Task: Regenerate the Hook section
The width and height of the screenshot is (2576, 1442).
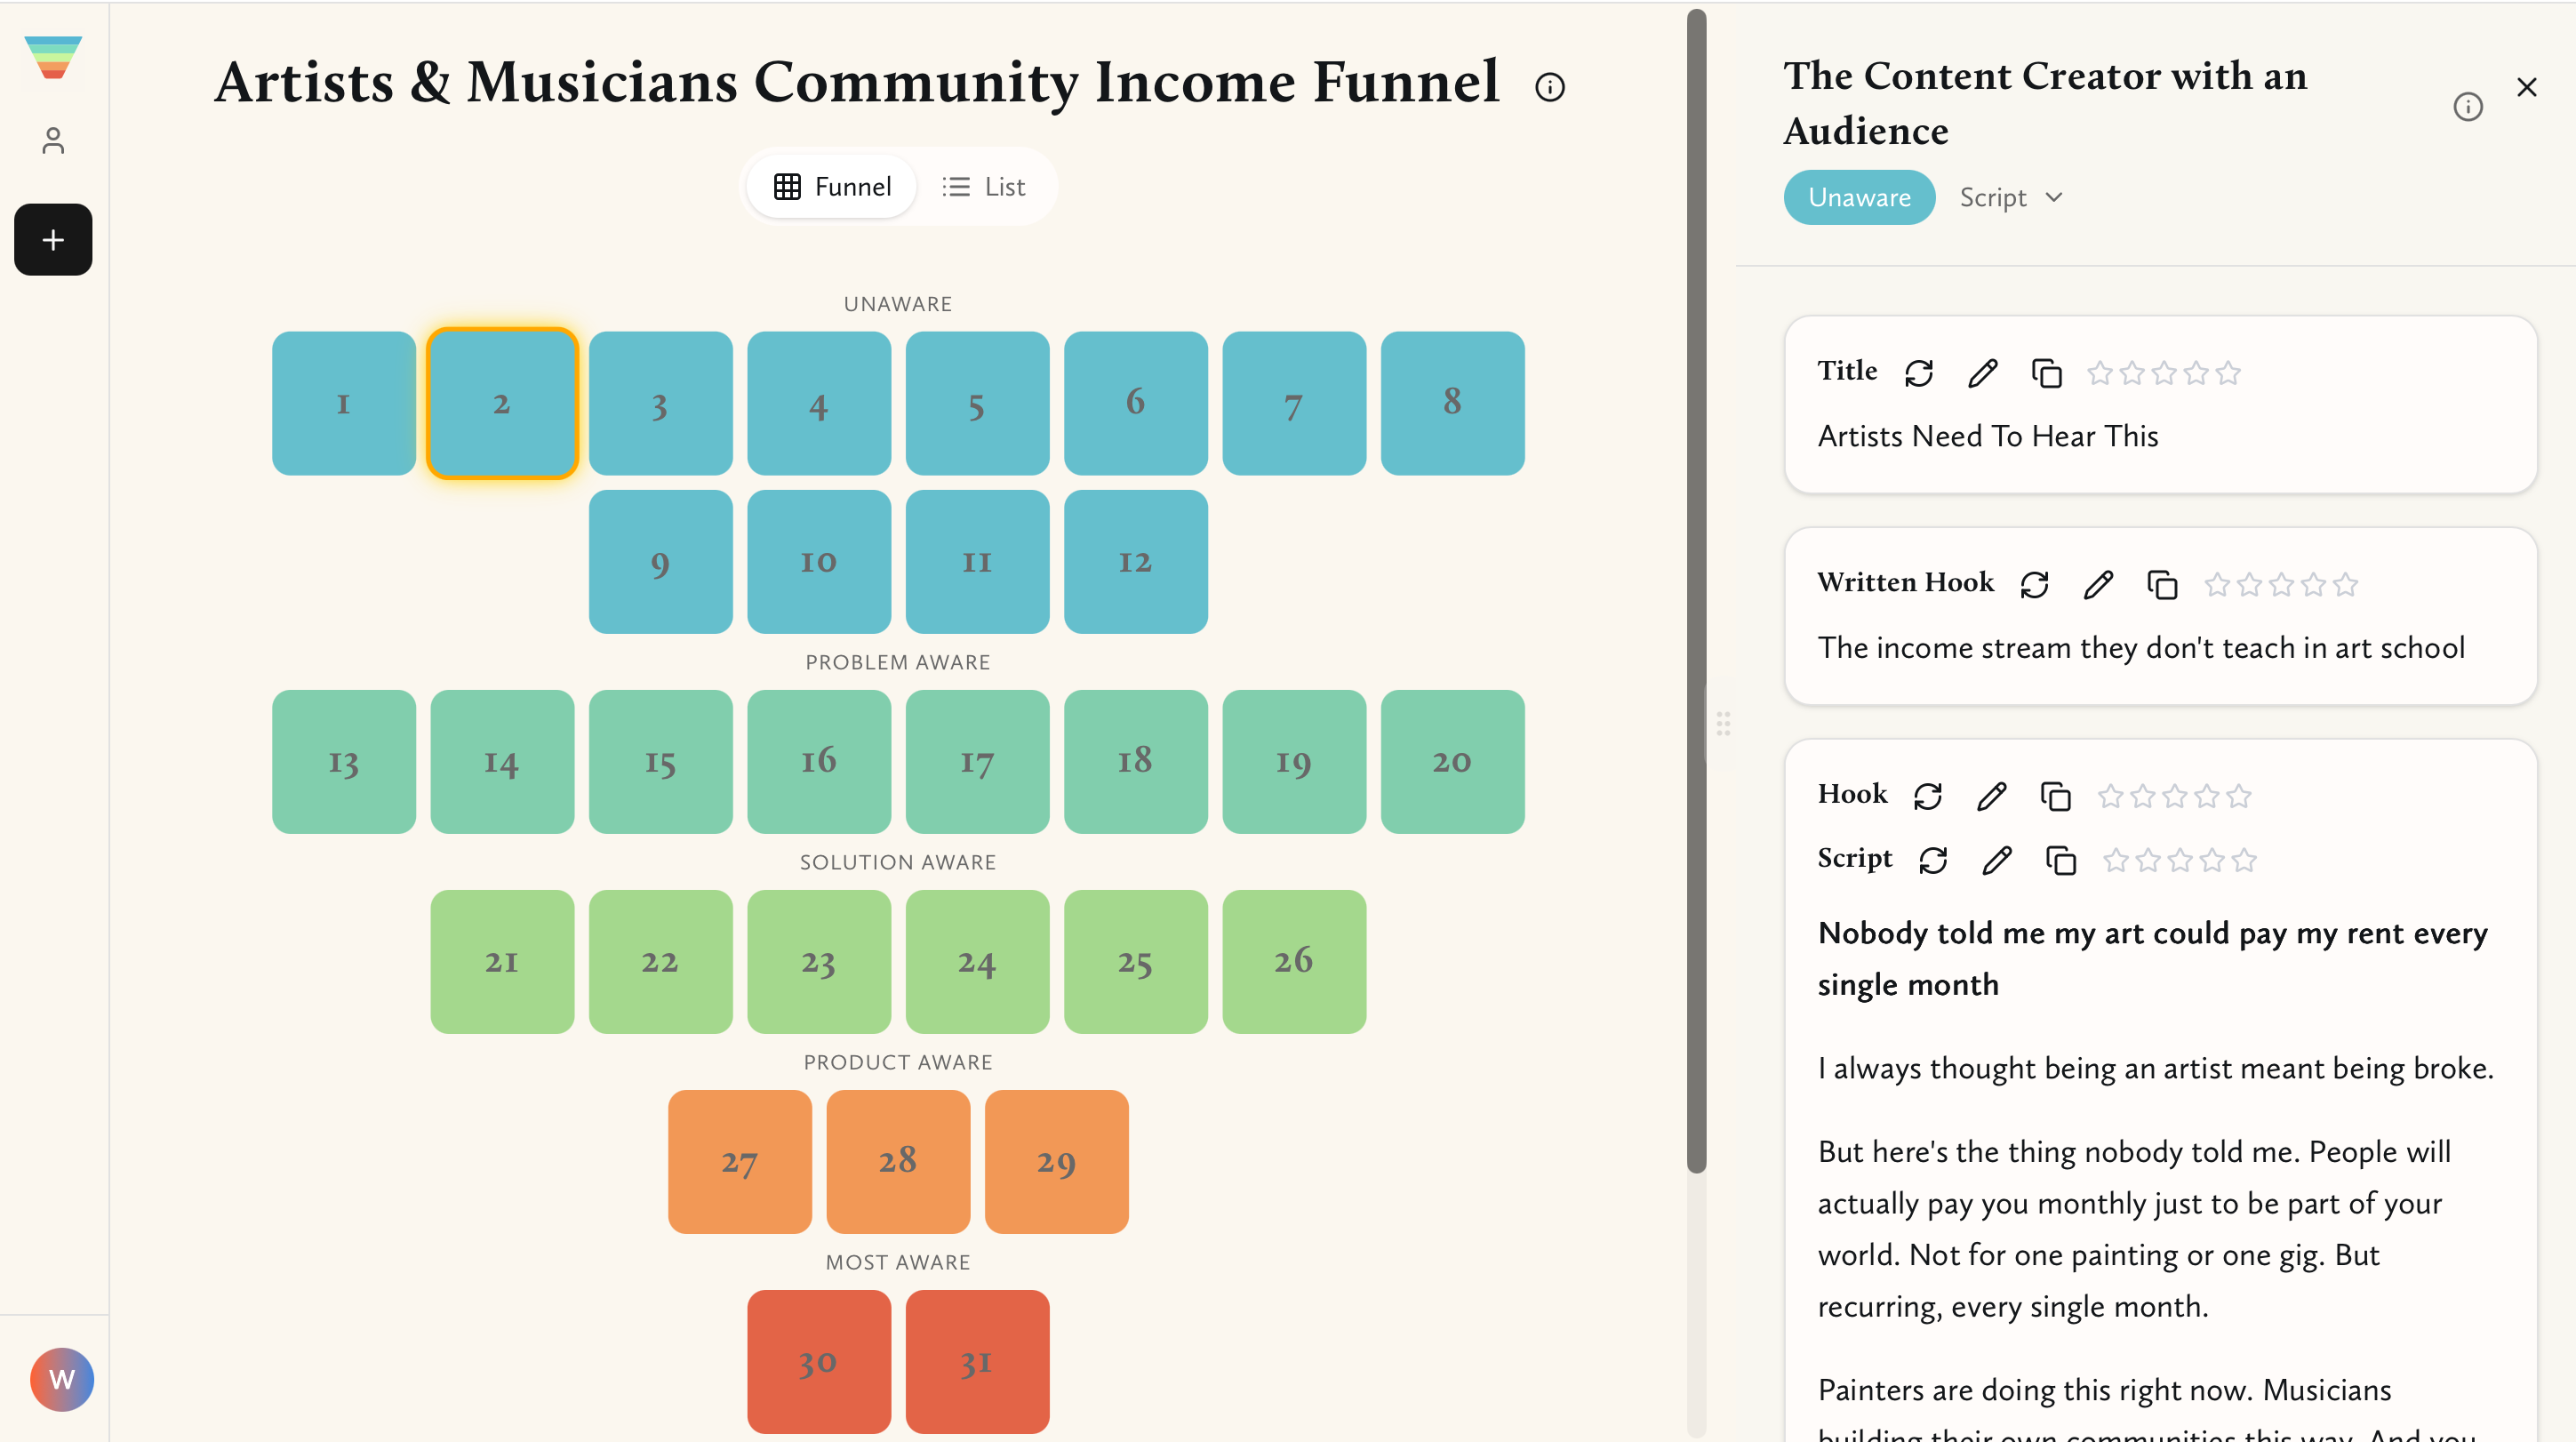Action: pyautogui.click(x=1927, y=796)
